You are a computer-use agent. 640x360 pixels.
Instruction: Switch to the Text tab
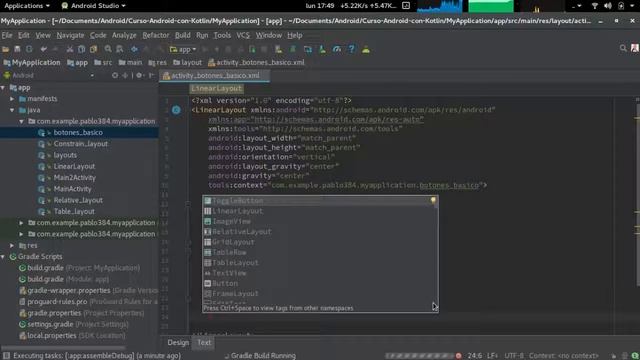204,342
